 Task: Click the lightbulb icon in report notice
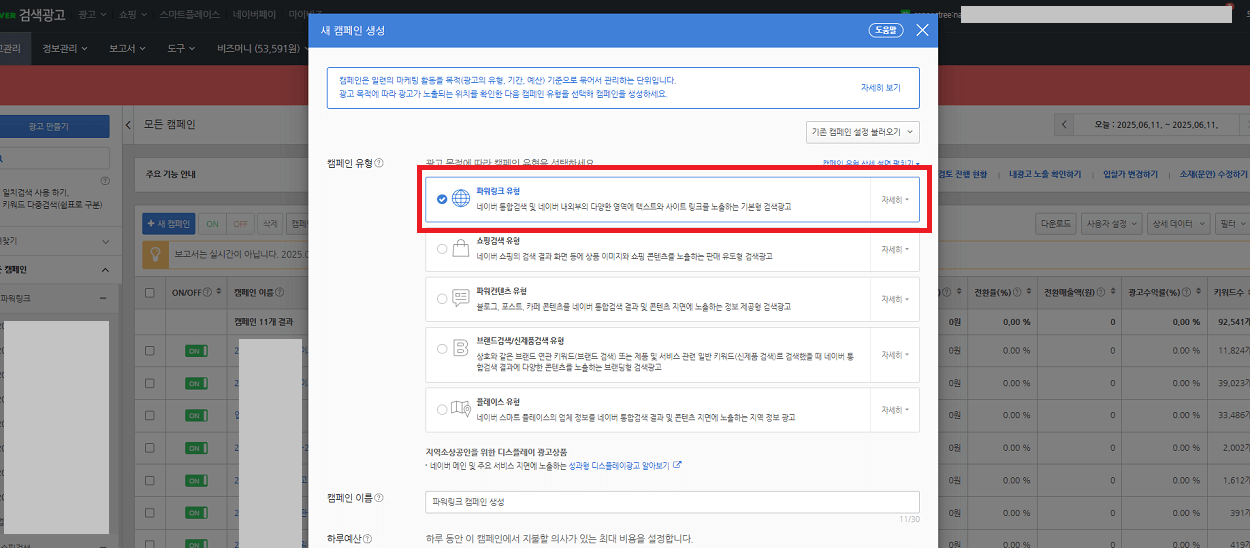156,255
